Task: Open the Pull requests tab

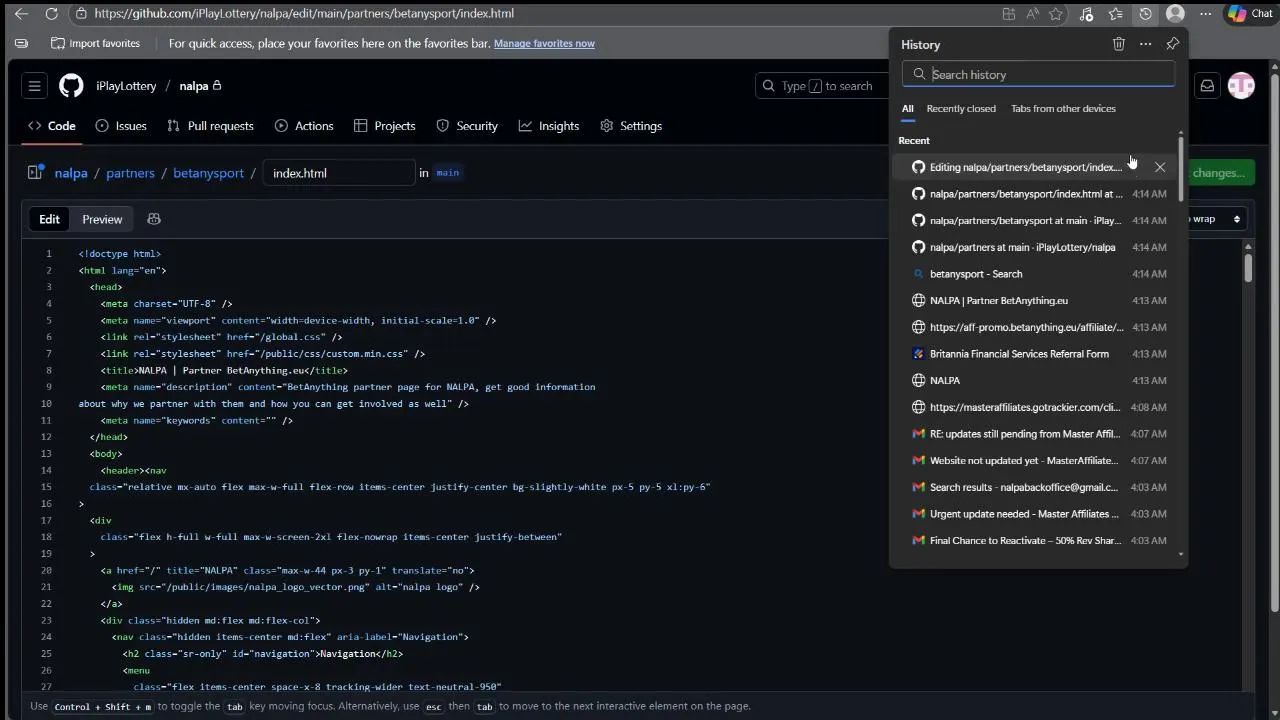Action: pos(210,126)
